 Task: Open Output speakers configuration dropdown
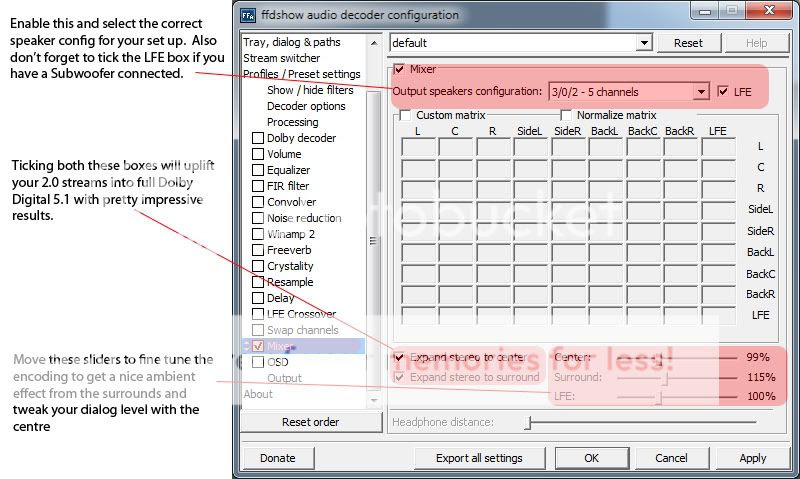(x=701, y=92)
